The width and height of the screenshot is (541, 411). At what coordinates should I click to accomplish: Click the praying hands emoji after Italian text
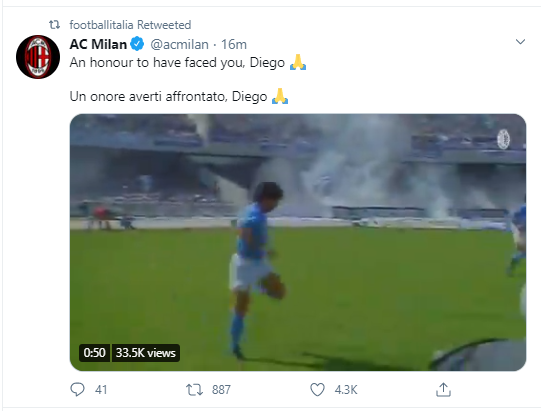[x=280, y=96]
